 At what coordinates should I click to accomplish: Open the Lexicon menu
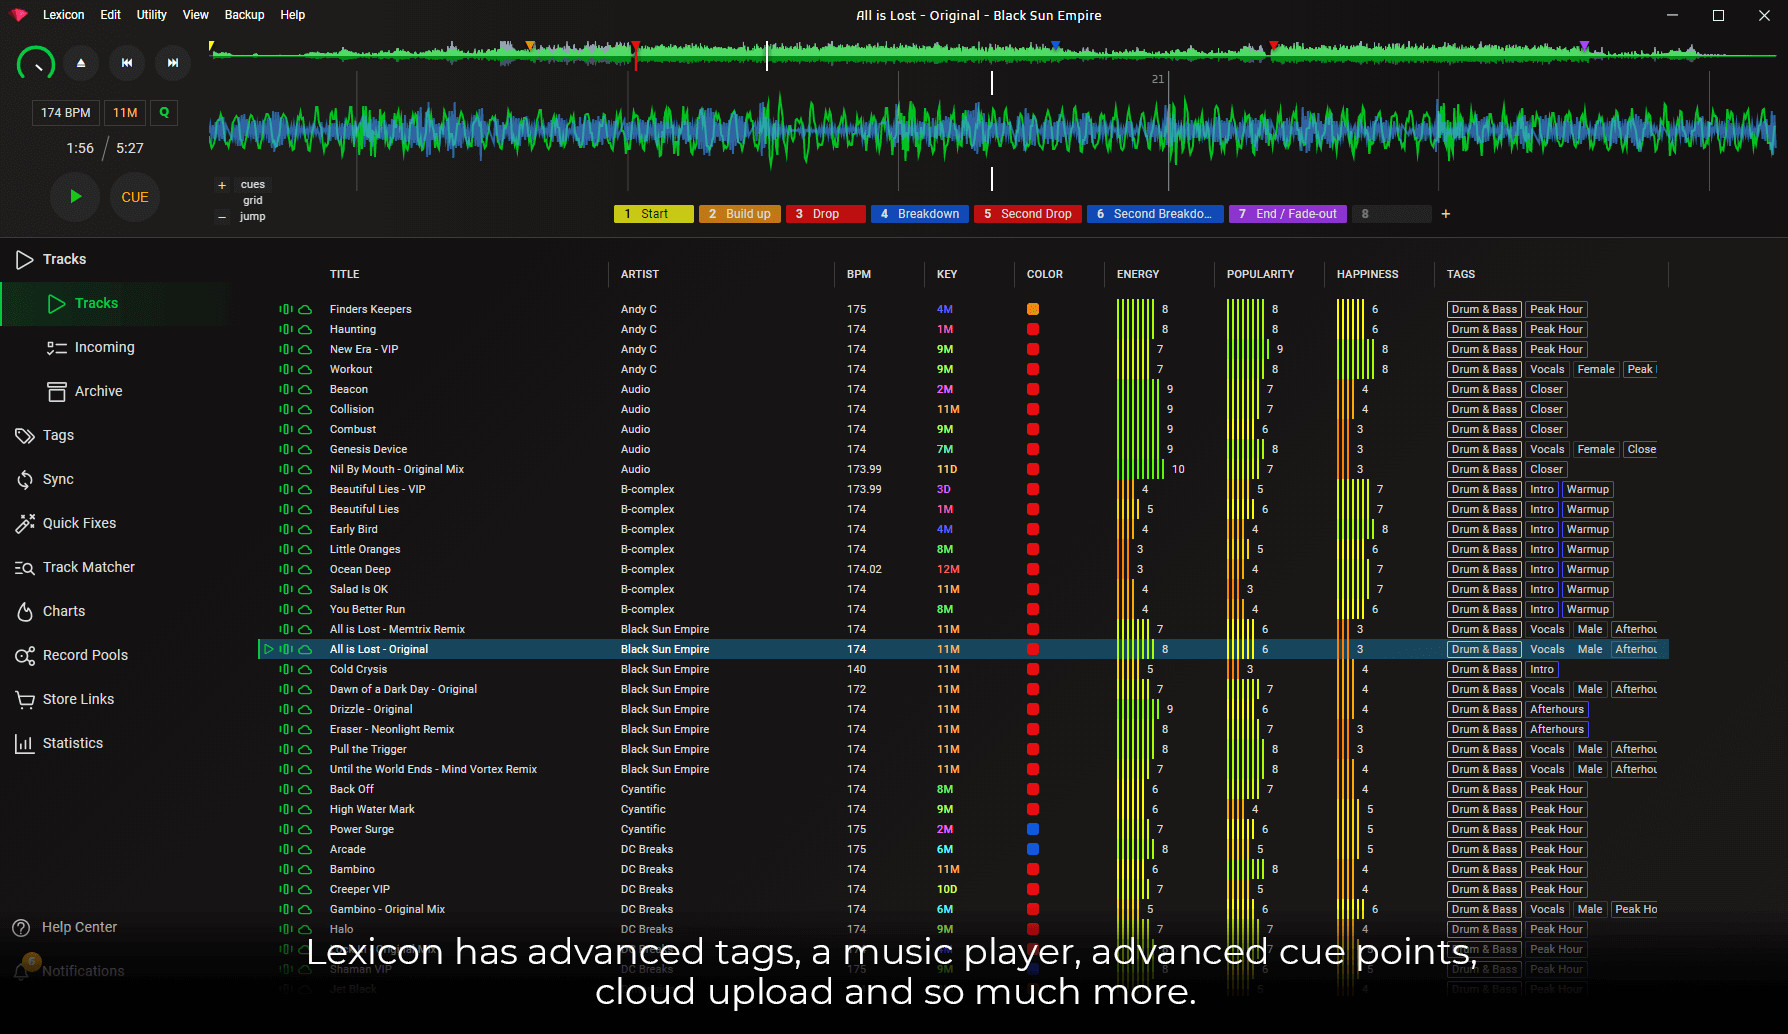click(63, 15)
